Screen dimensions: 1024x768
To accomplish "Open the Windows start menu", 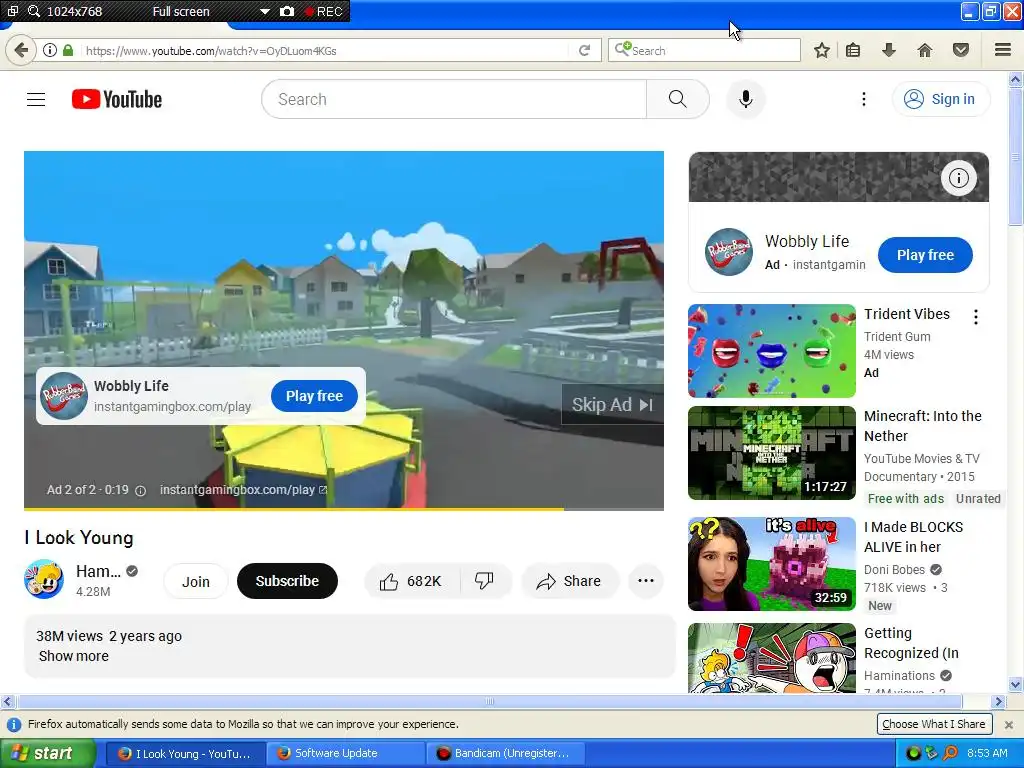I will (x=47, y=754).
